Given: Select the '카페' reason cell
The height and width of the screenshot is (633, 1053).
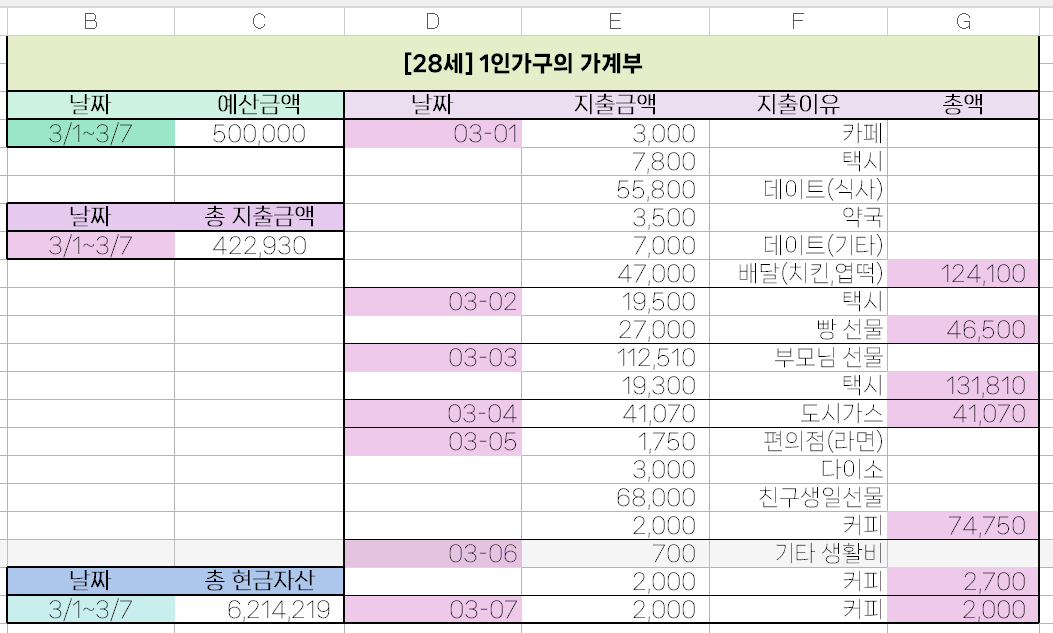Looking at the screenshot, I should pos(798,133).
